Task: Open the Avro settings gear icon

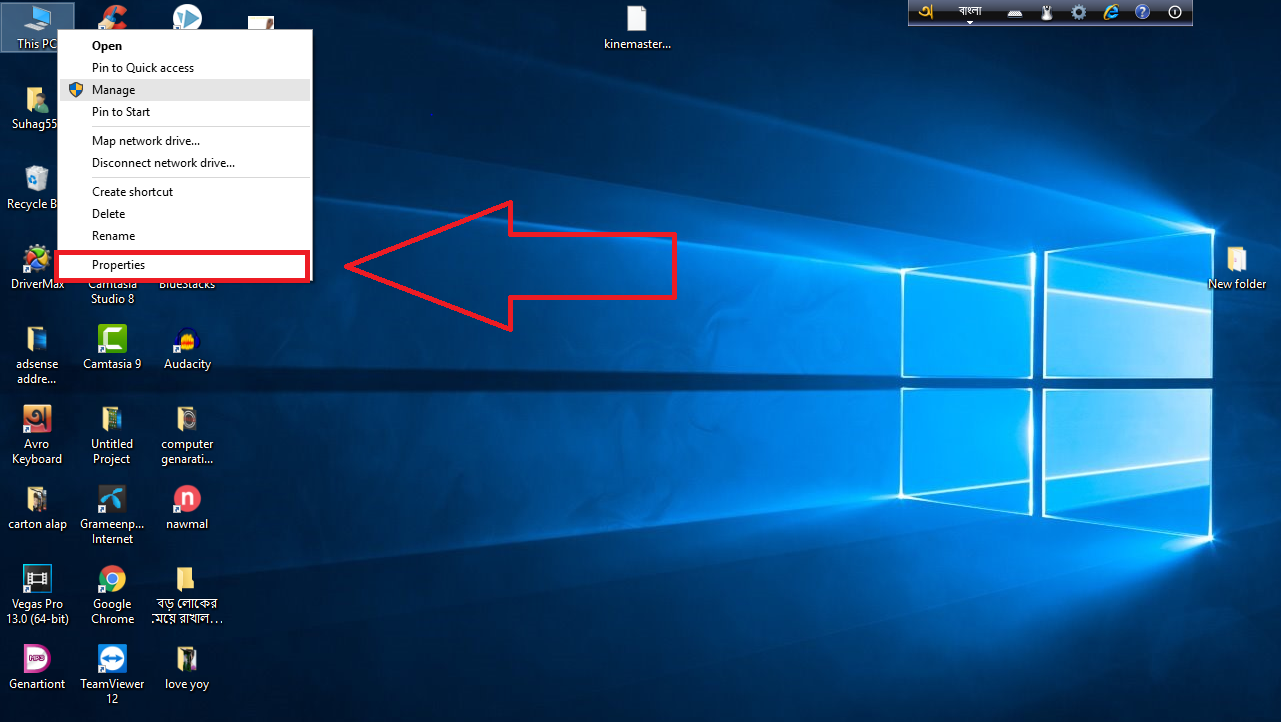Action: [x=1078, y=12]
